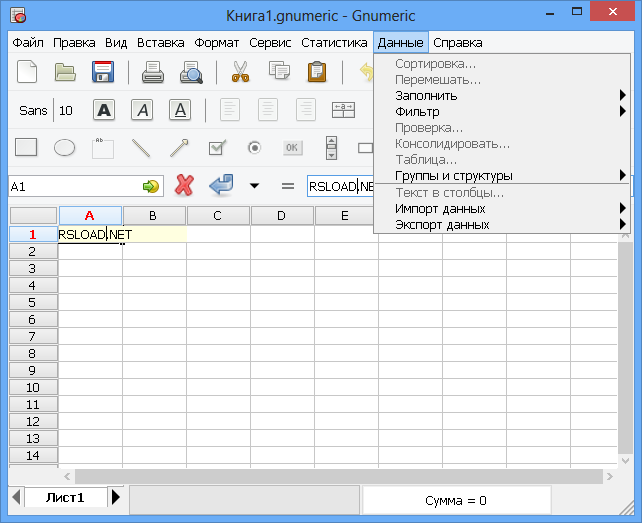Select the line drawing tool
This screenshot has height=523, width=642.
(x=141, y=148)
